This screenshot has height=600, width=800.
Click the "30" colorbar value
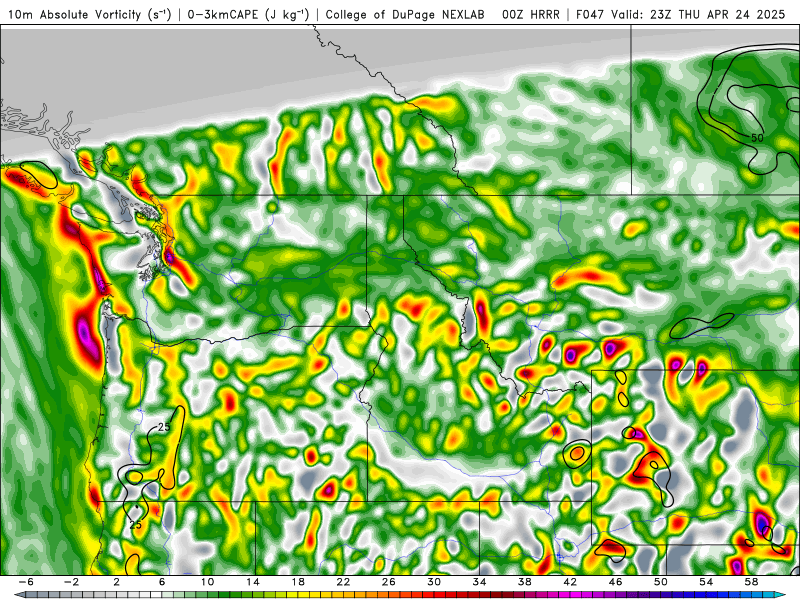[x=434, y=582]
